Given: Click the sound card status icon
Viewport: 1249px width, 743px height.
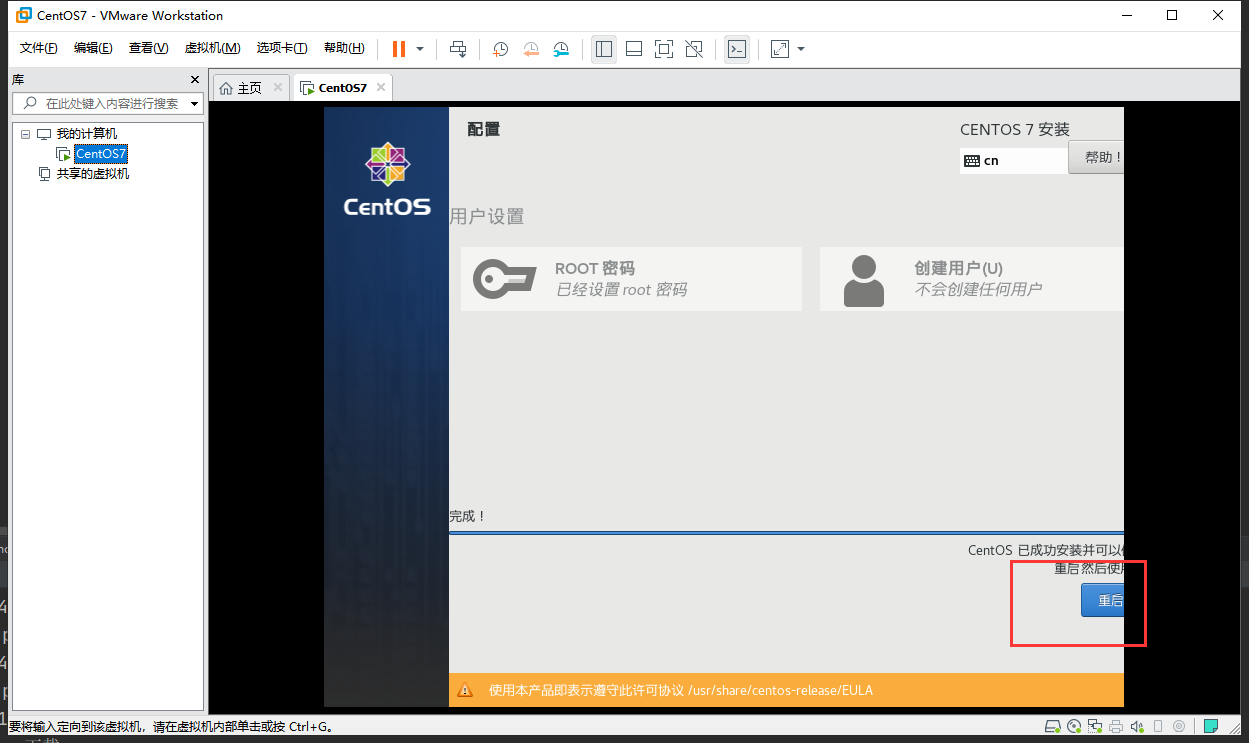Looking at the screenshot, I should tap(1137, 726).
